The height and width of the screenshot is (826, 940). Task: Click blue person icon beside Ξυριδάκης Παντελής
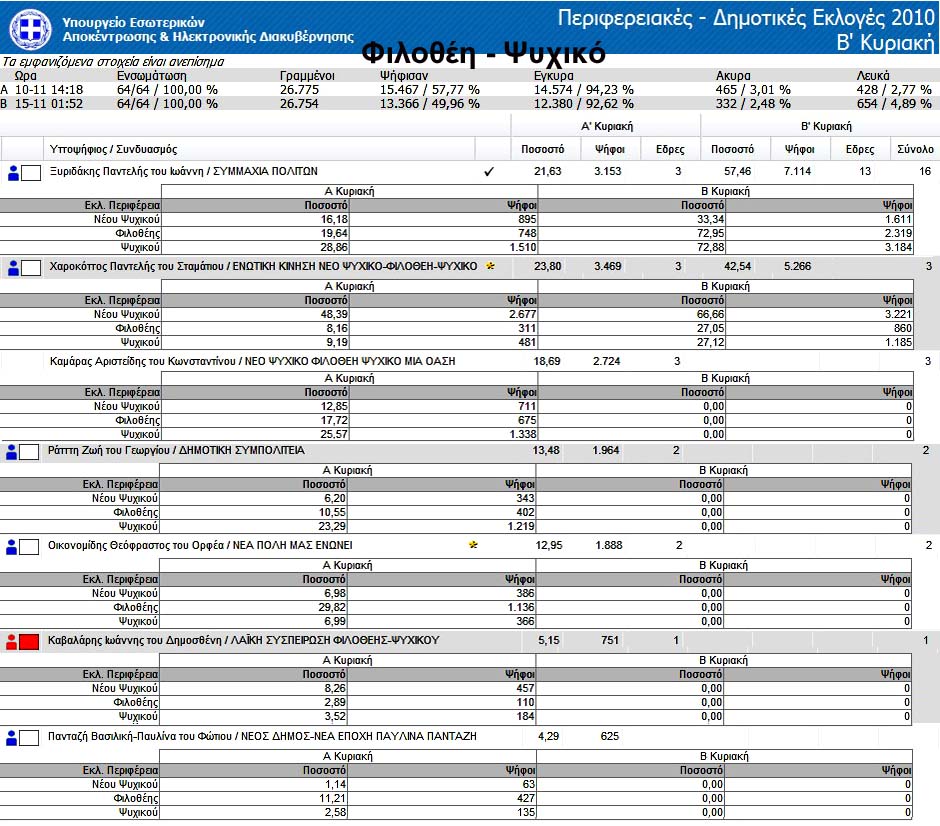pyautogui.click(x=14, y=173)
